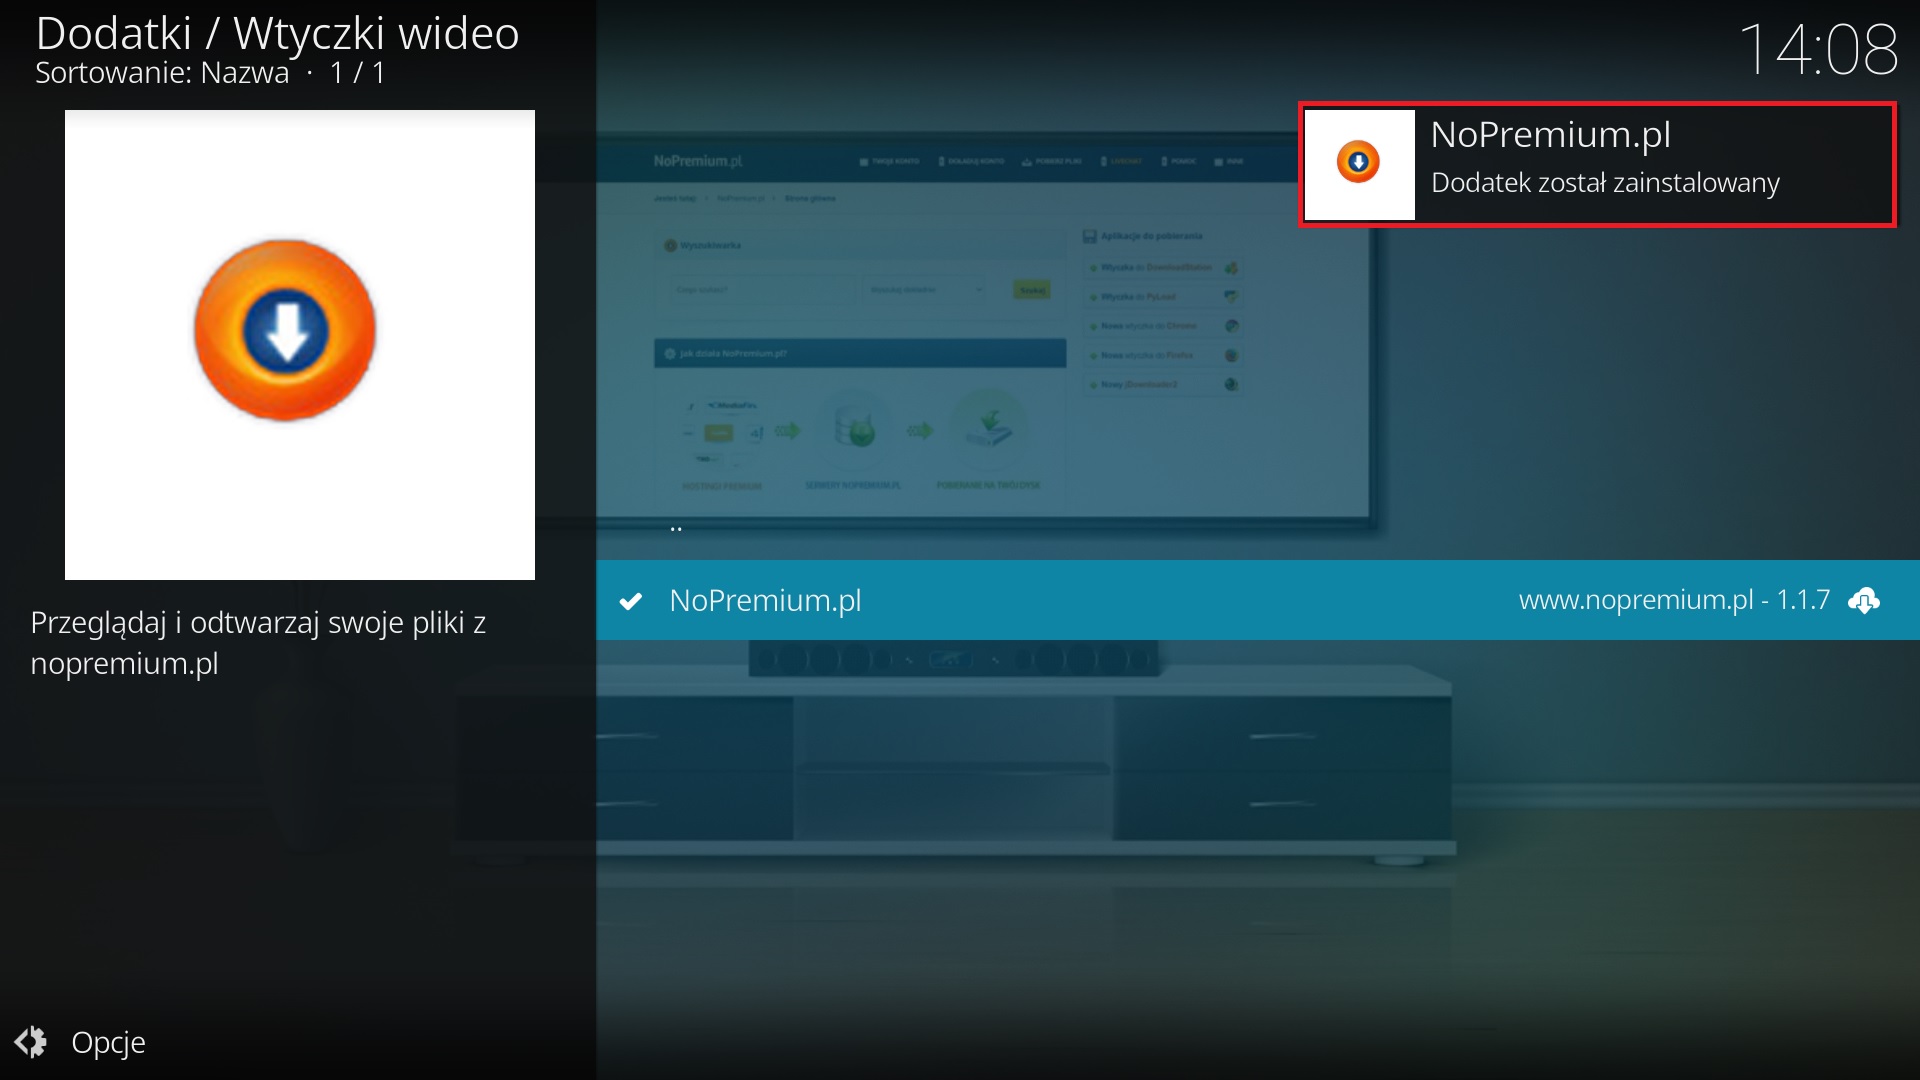The image size is (1920, 1080).
Task: Click the large NoPremium add-on thumbnail
Action: coord(300,345)
